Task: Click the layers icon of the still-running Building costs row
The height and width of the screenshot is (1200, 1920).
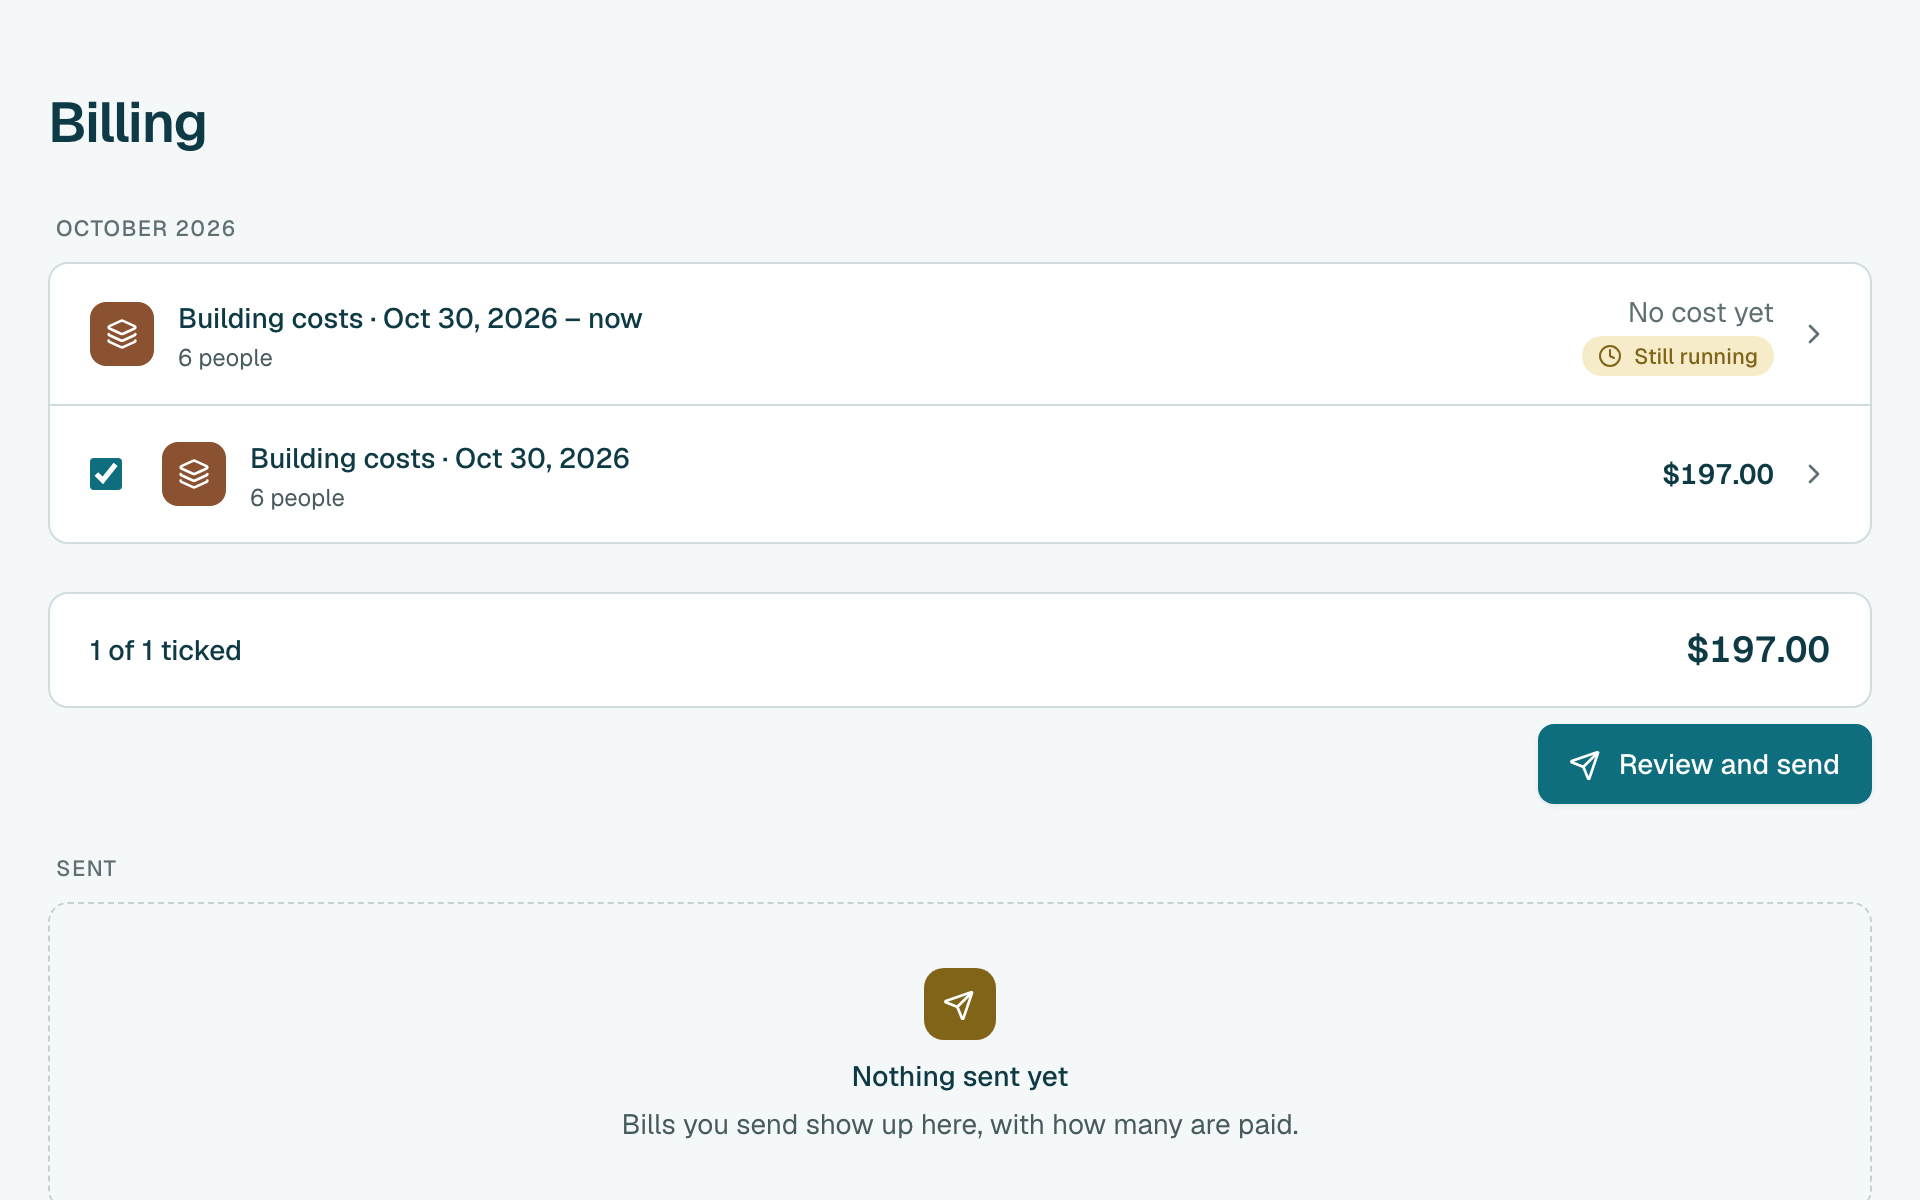Action: 122,334
